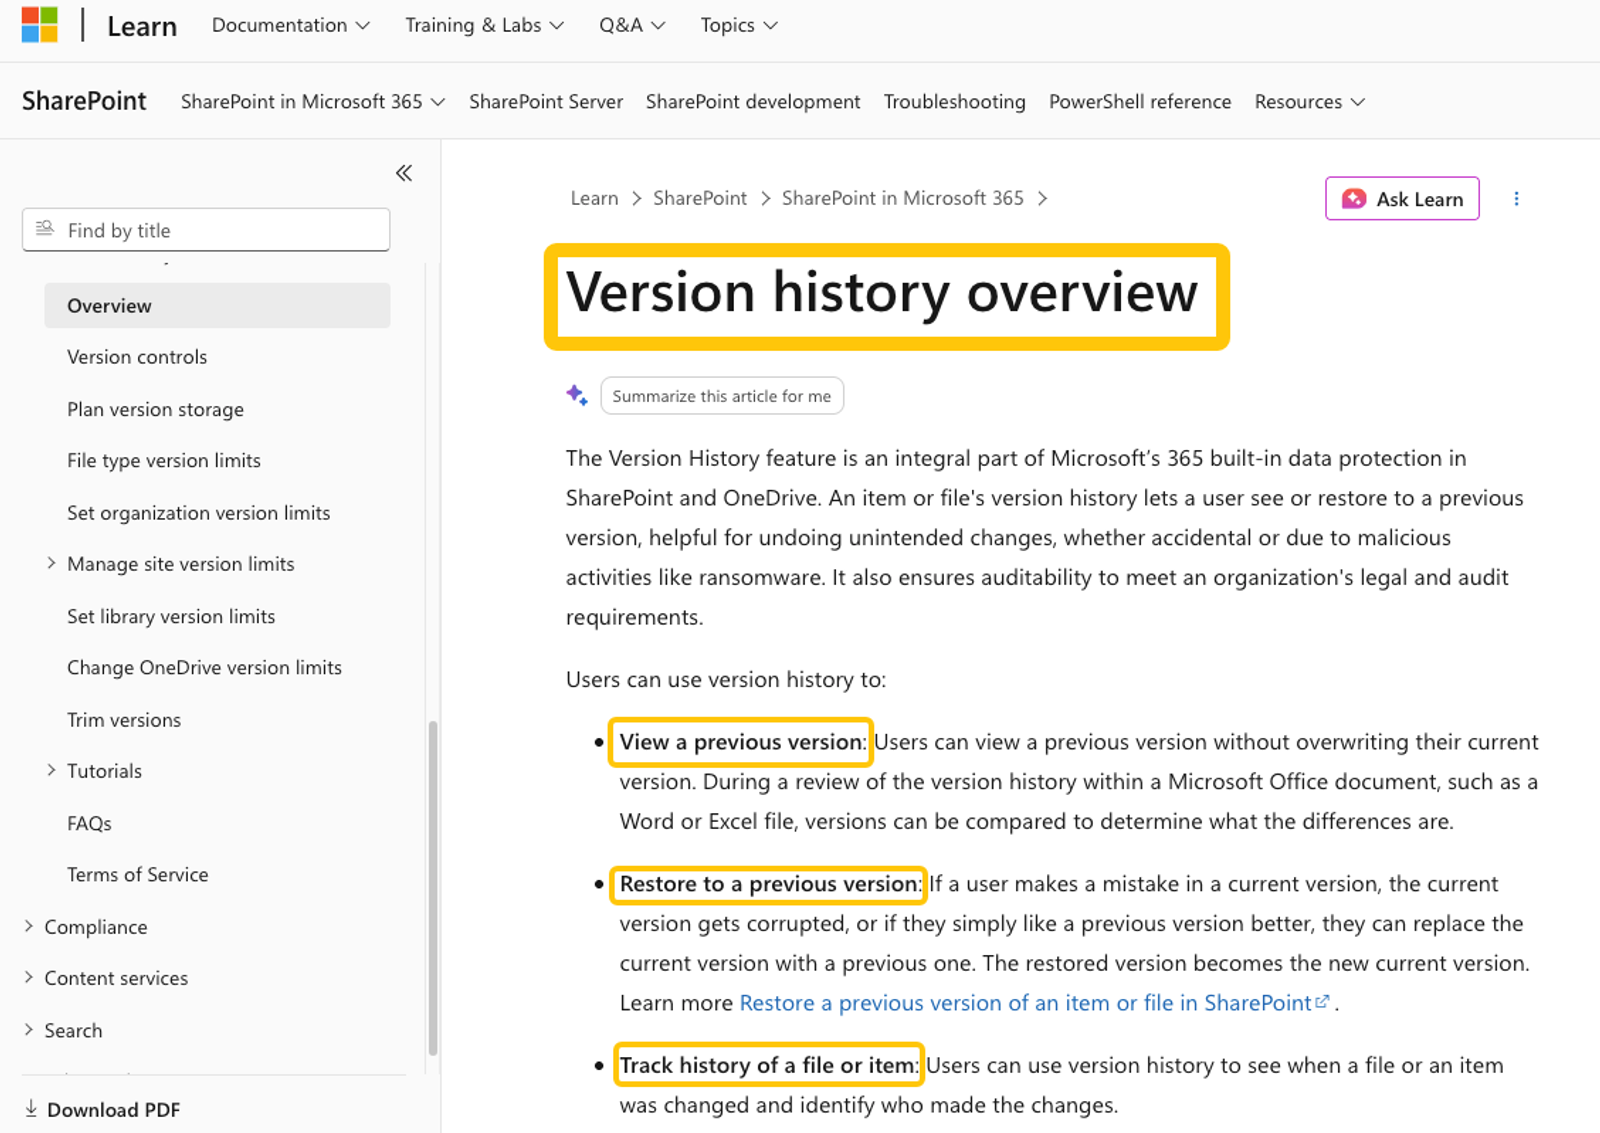The width and height of the screenshot is (1600, 1133).
Task: Open Troubleshooting menu item
Action: pyautogui.click(x=954, y=101)
